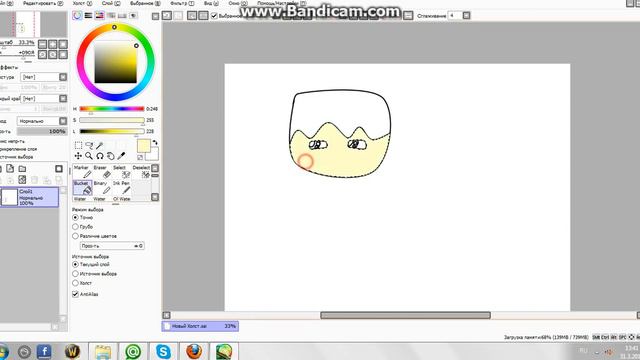Activate the move layer tool
The height and width of the screenshot is (360, 640).
[x=78, y=156]
